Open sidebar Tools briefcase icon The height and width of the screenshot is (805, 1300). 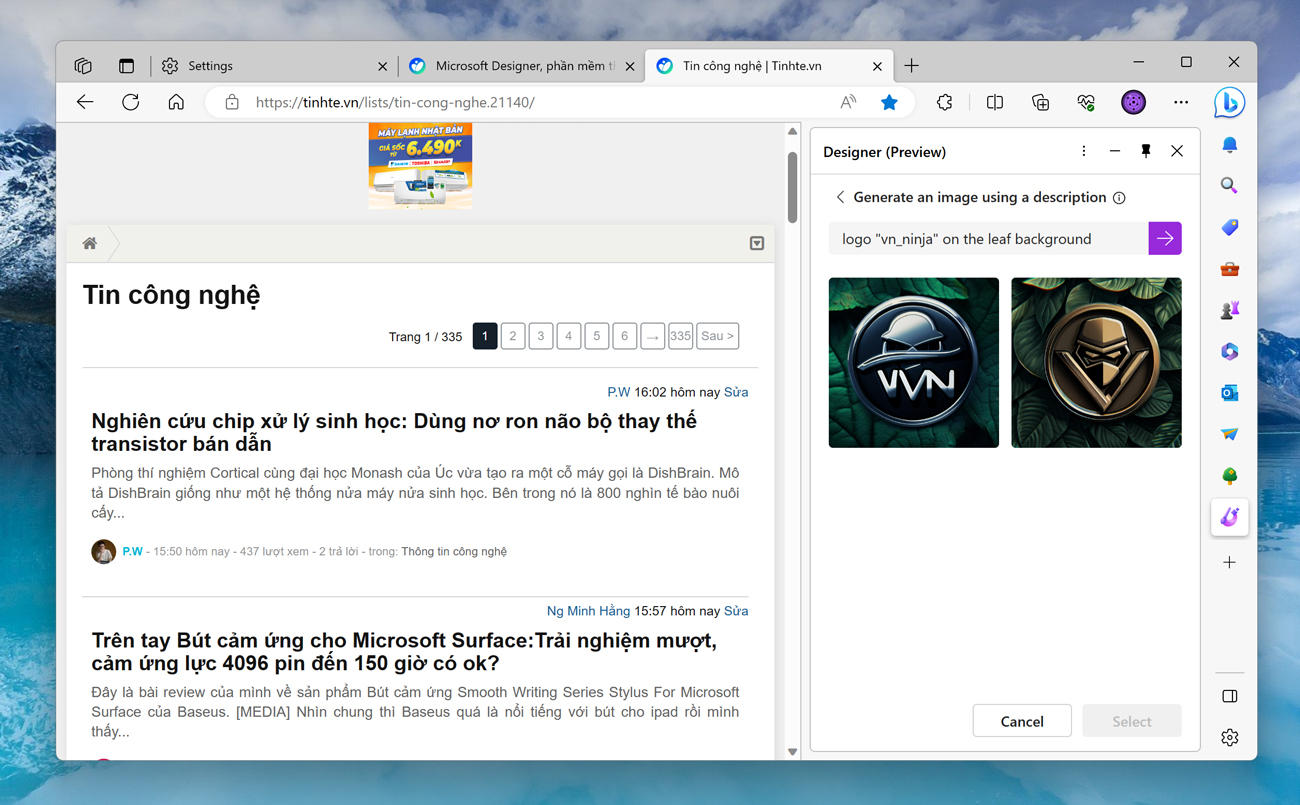tap(1230, 269)
